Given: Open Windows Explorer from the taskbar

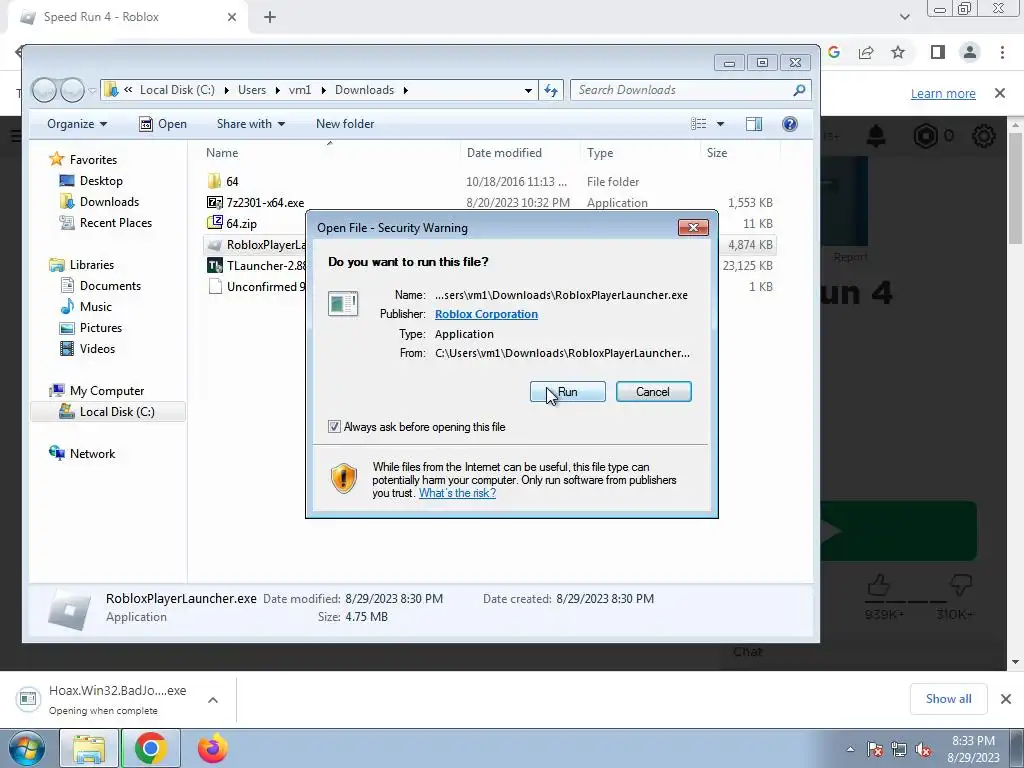Looking at the screenshot, I should click(x=89, y=748).
